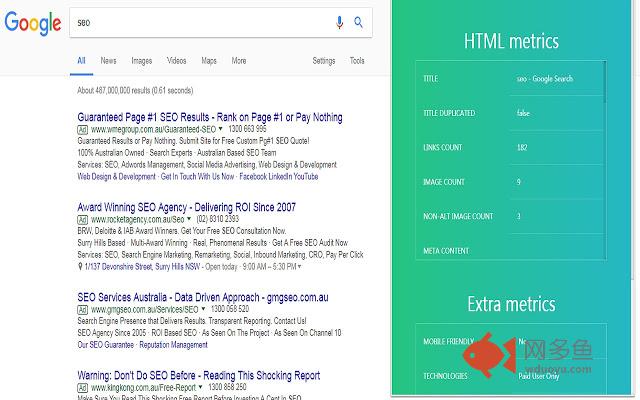This screenshot has width=640, height=400.
Task: Open 'SEO Services Australia' ad link
Action: [203, 298]
